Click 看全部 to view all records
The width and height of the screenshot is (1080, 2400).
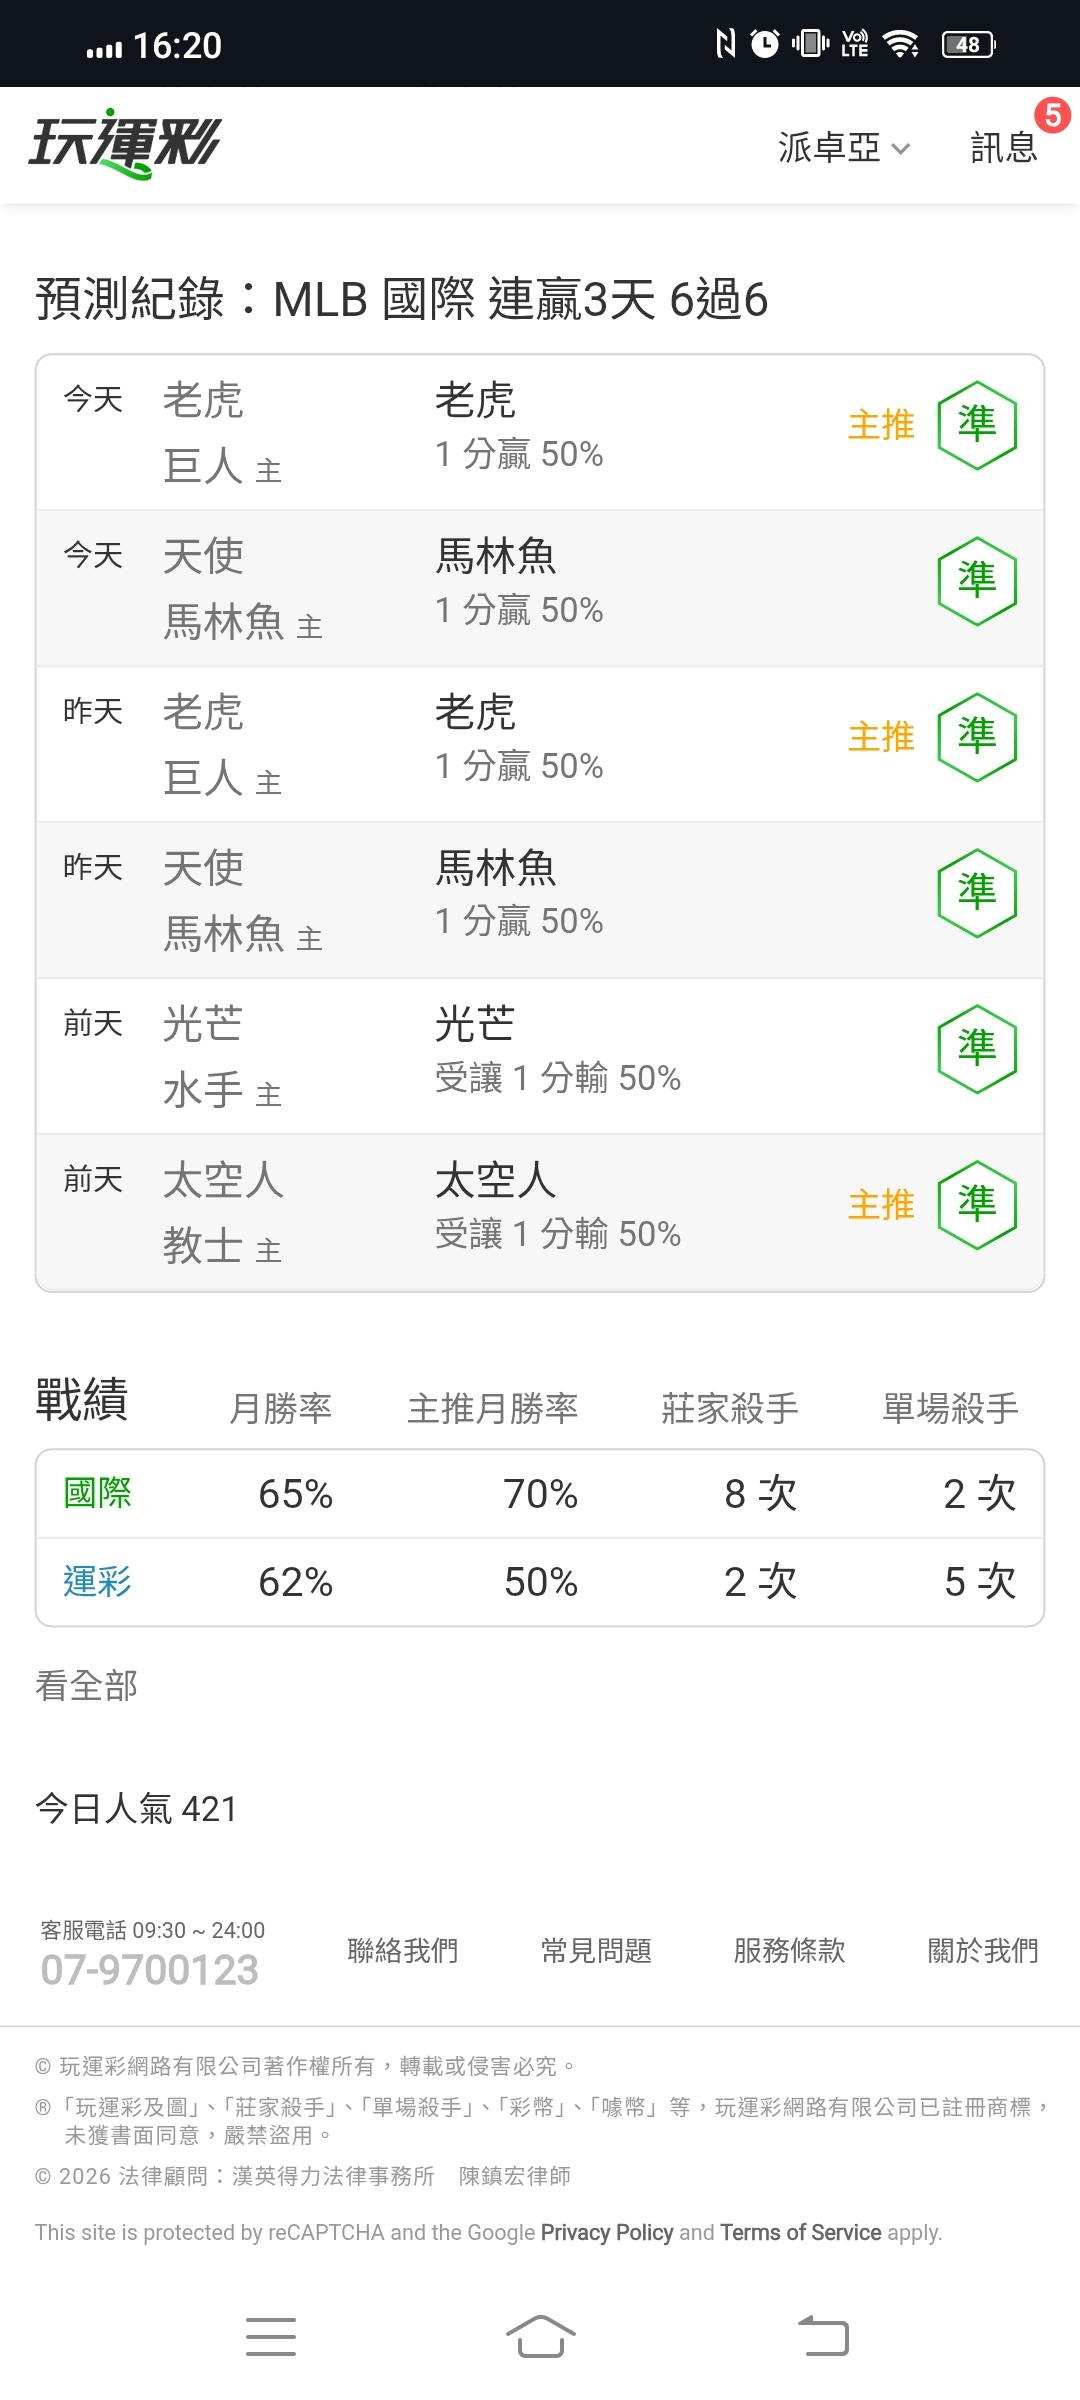pyautogui.click(x=86, y=1686)
